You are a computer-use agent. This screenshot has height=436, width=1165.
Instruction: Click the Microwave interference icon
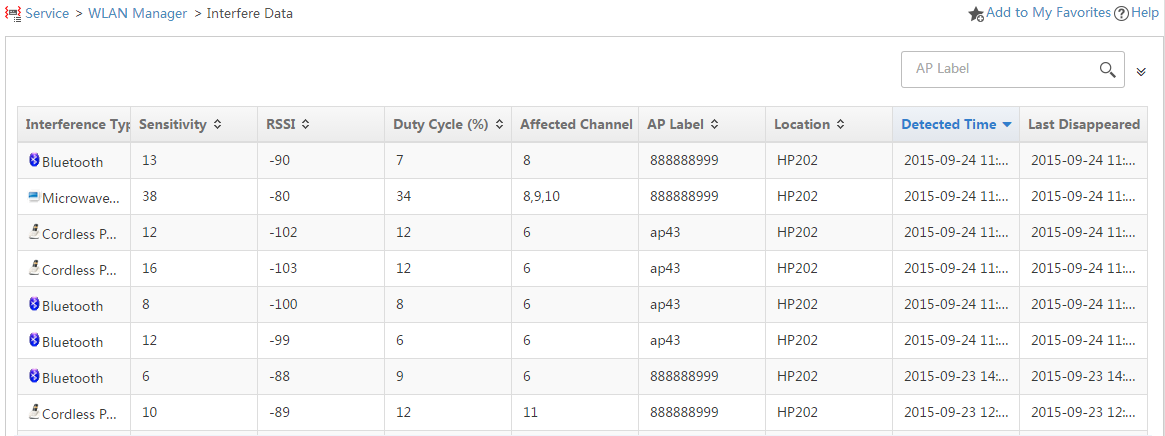[x=33, y=197]
